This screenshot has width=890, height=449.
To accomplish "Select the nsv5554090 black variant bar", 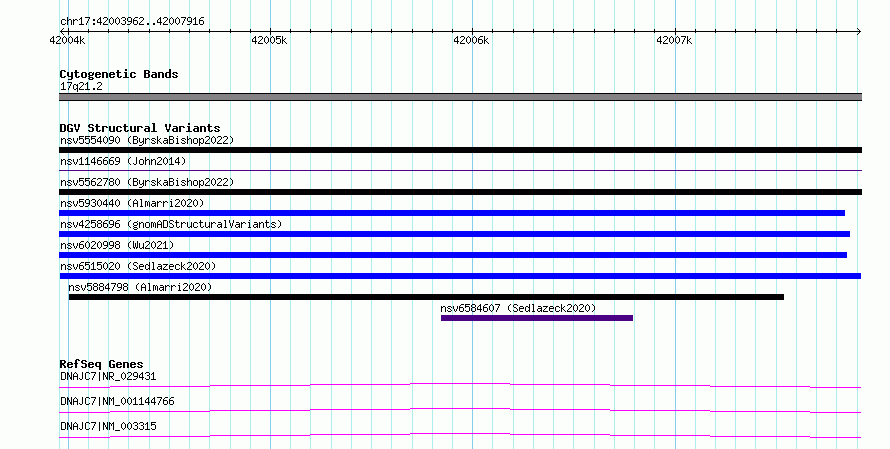I will pyautogui.click(x=460, y=150).
